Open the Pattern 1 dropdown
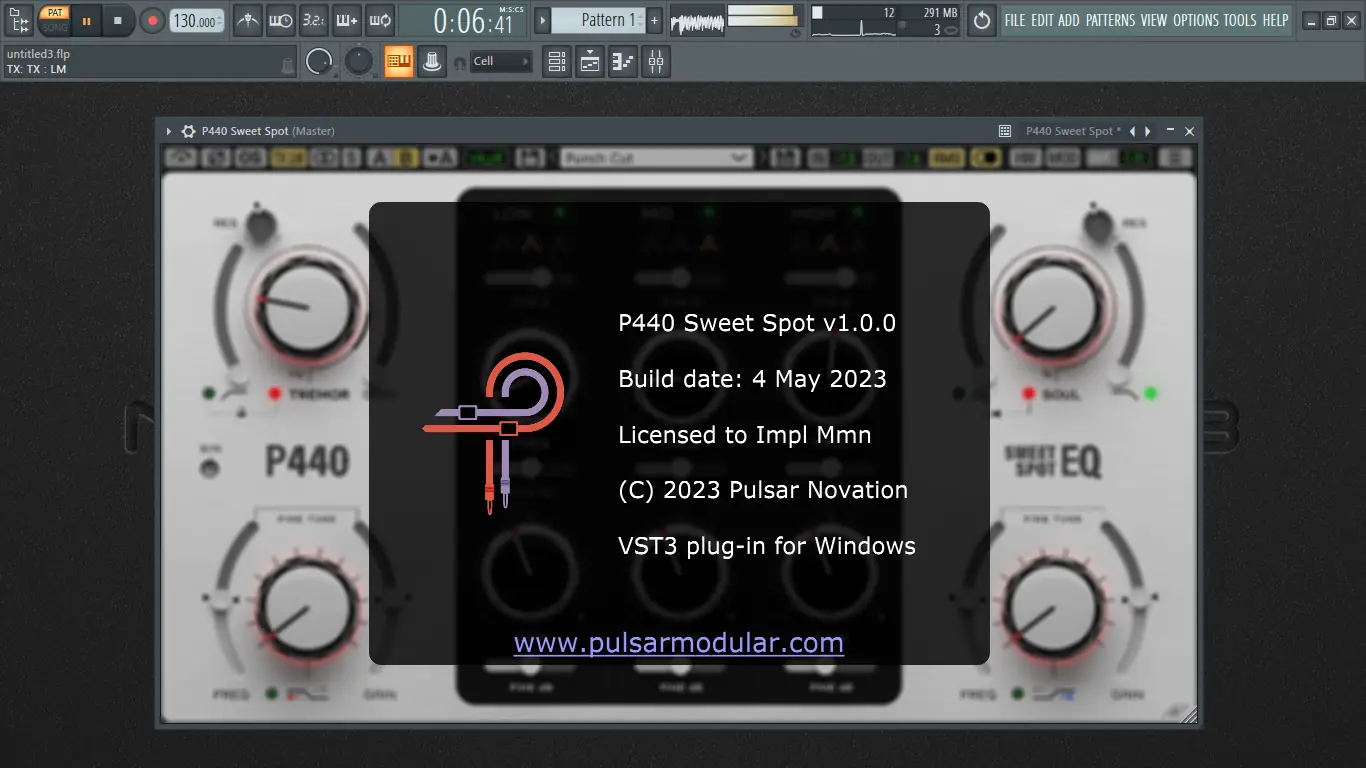 pyautogui.click(x=598, y=20)
